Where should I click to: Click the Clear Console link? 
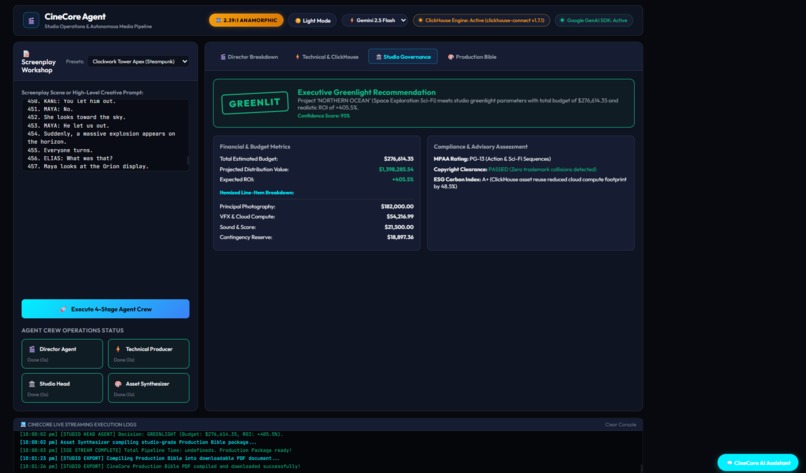620,425
